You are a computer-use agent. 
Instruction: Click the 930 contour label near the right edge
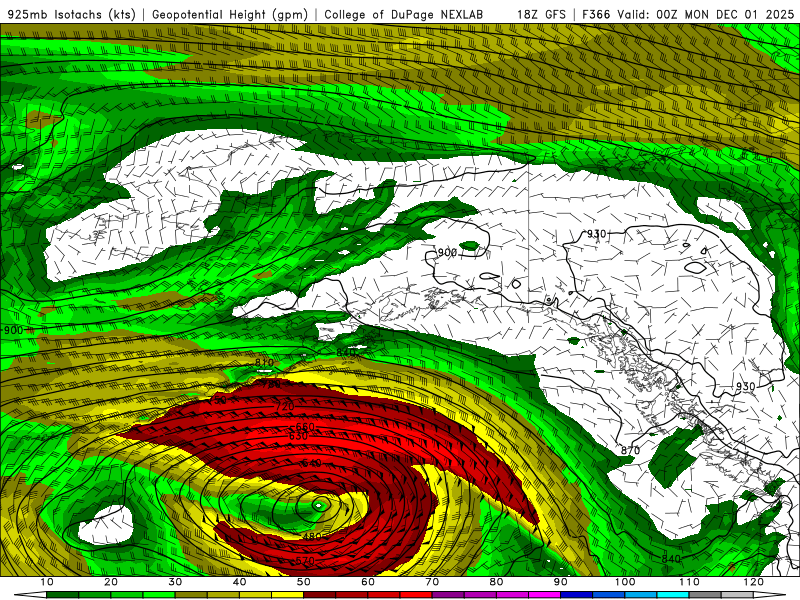(745, 386)
